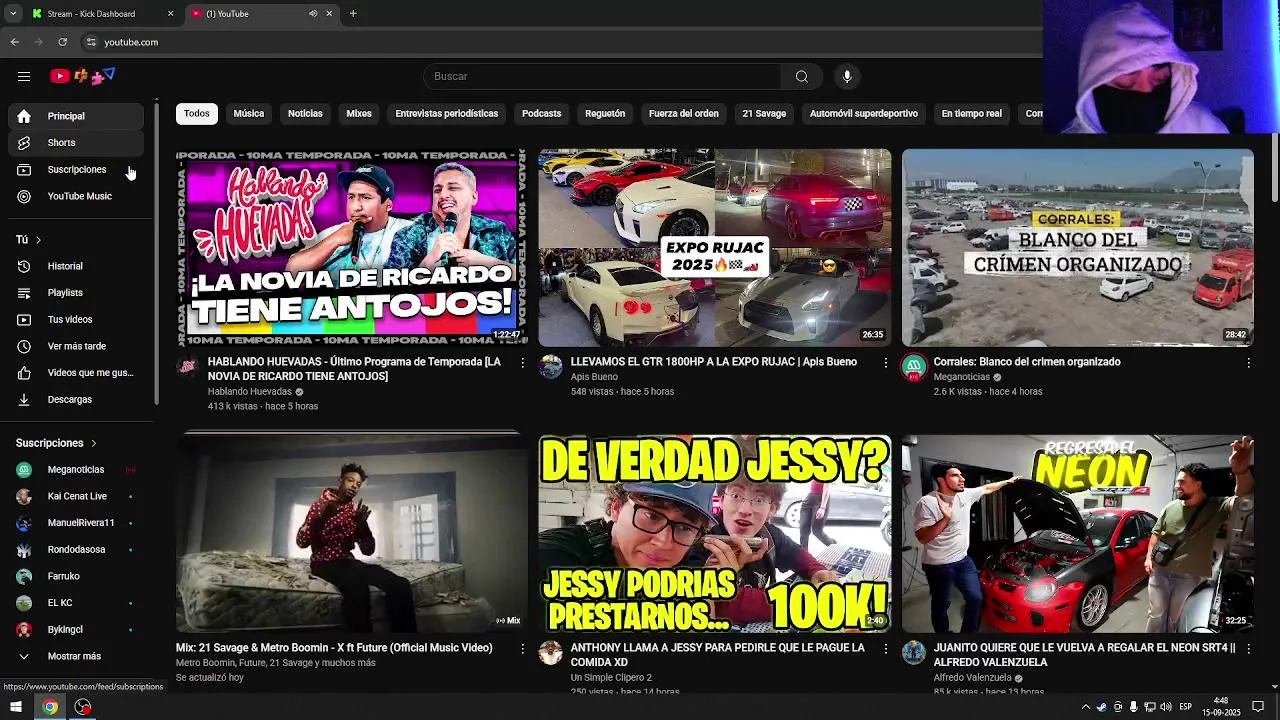Open Videos que me gustan
Viewport: 1280px width, 720px height.
click(76, 373)
